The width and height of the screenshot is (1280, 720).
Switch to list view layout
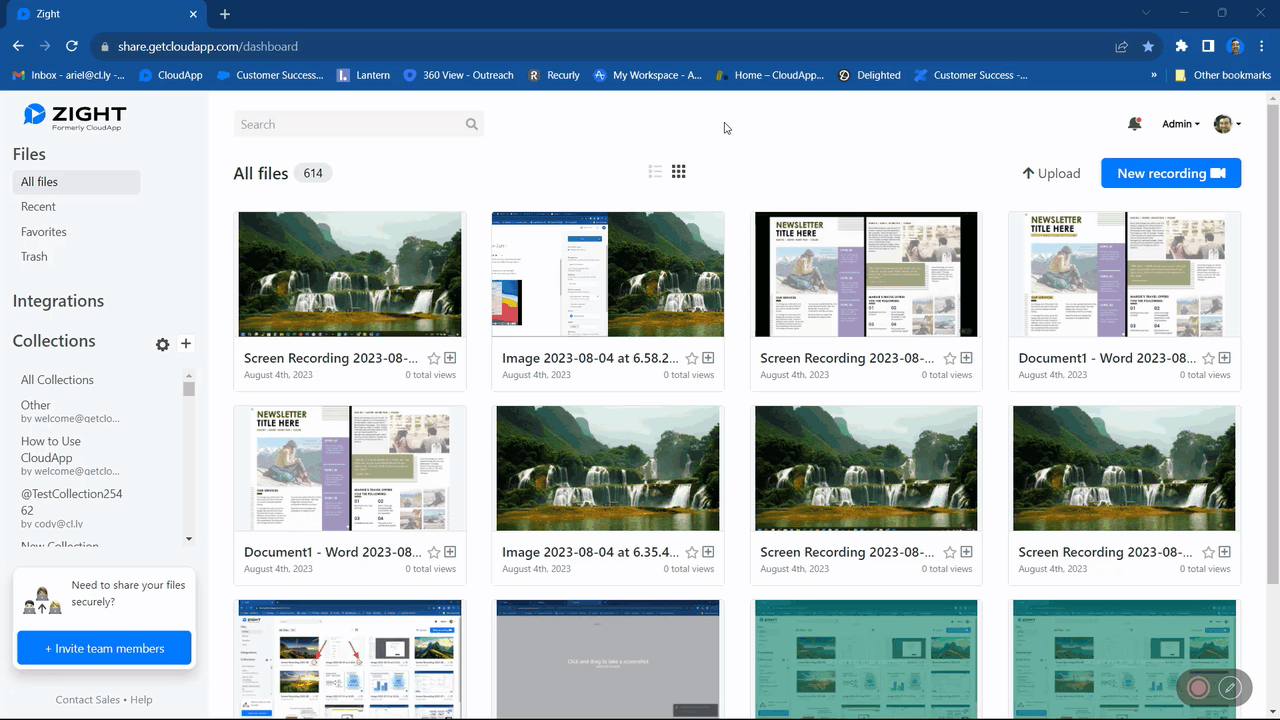[655, 172]
